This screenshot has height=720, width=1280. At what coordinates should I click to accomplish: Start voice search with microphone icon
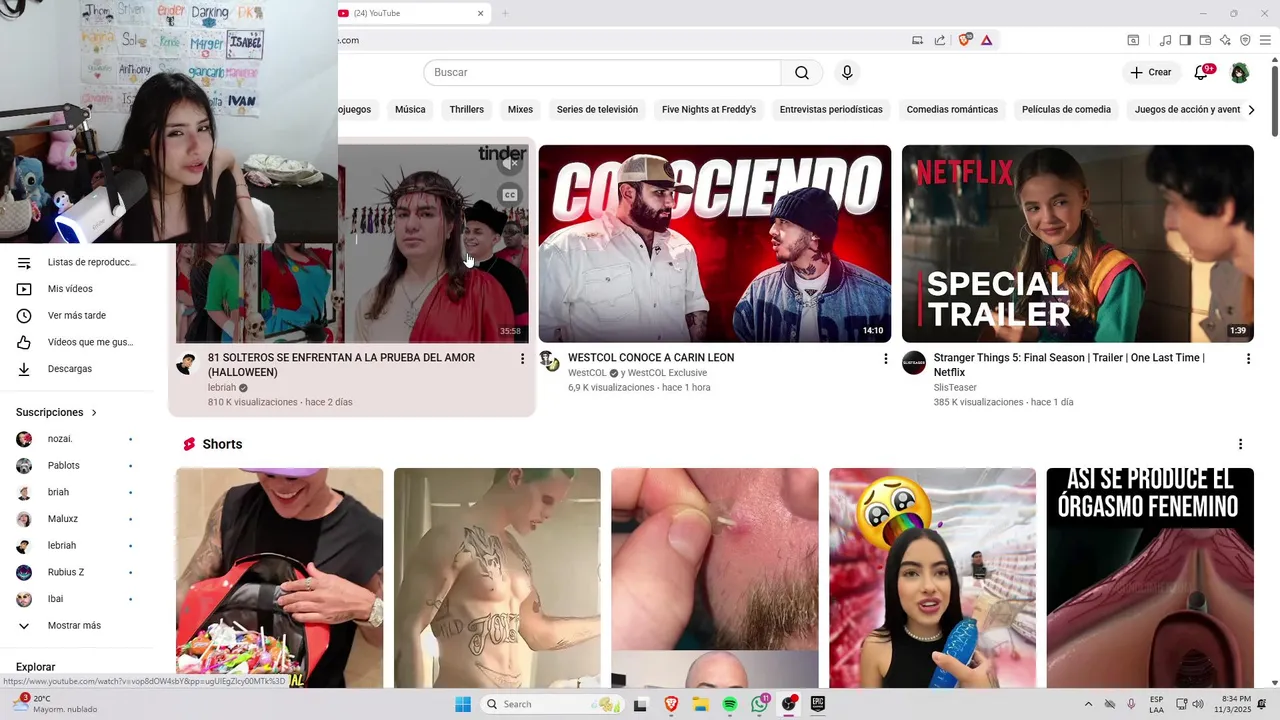[847, 72]
